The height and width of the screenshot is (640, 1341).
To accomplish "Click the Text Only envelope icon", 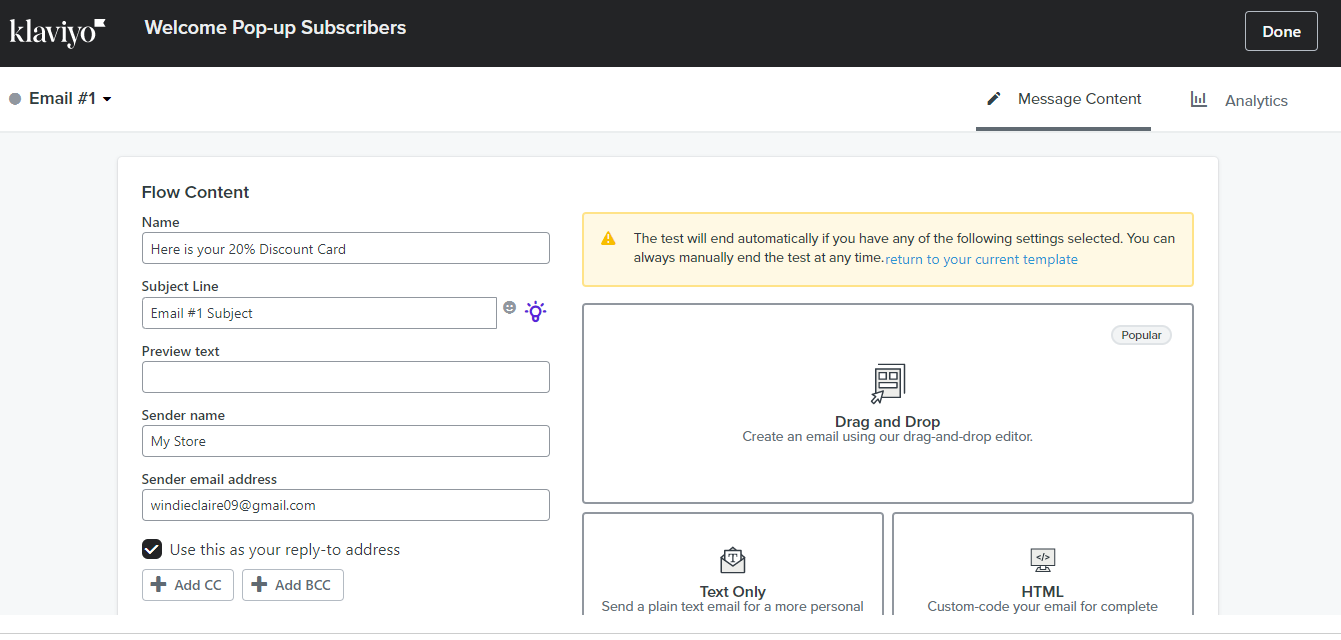I will pos(733,560).
